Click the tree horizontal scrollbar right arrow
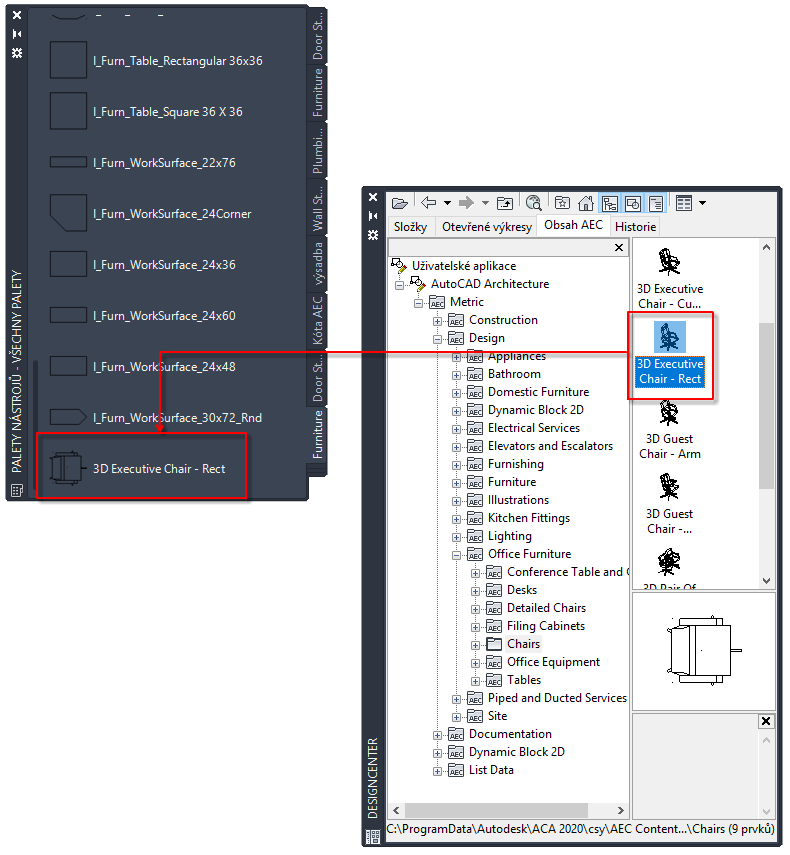Screen dimensions: 790x855 coord(620,810)
